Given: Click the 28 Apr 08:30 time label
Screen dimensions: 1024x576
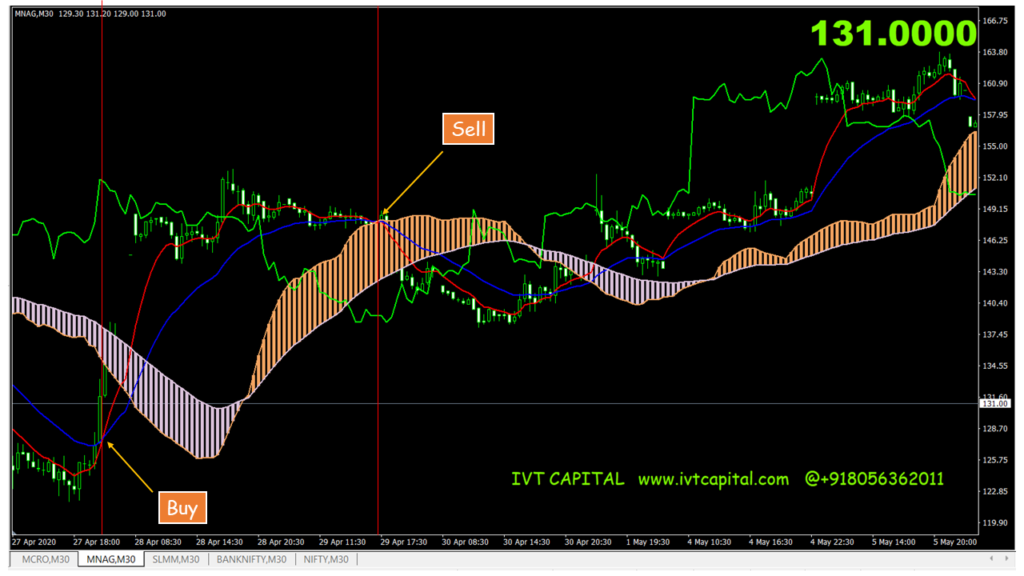Looking at the screenshot, I should tap(158, 542).
